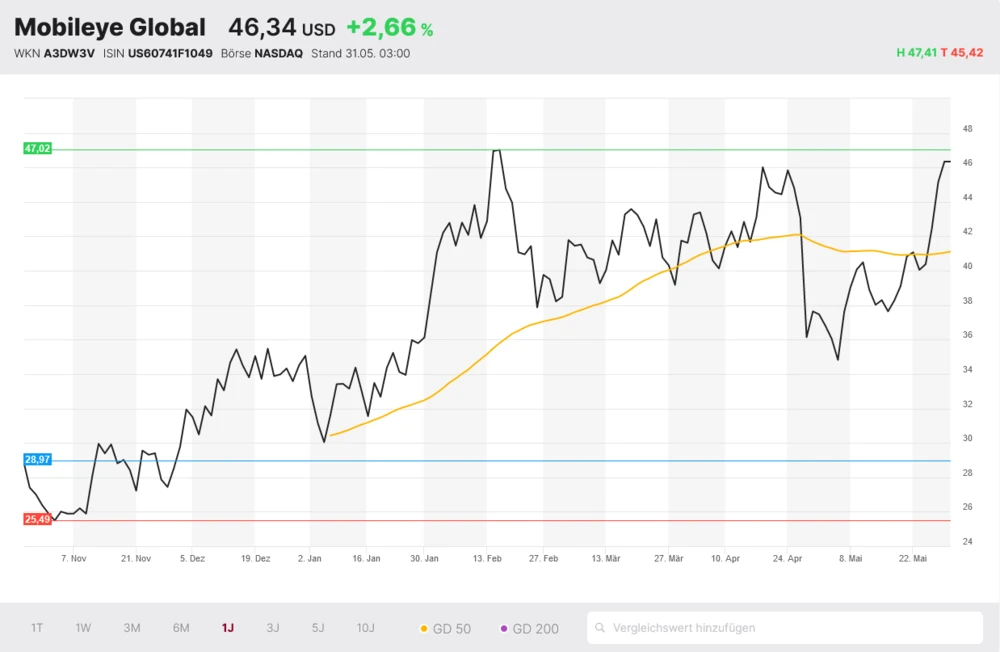1000x652 pixels.
Task: Show the 5J chart period
Action: coord(318,628)
